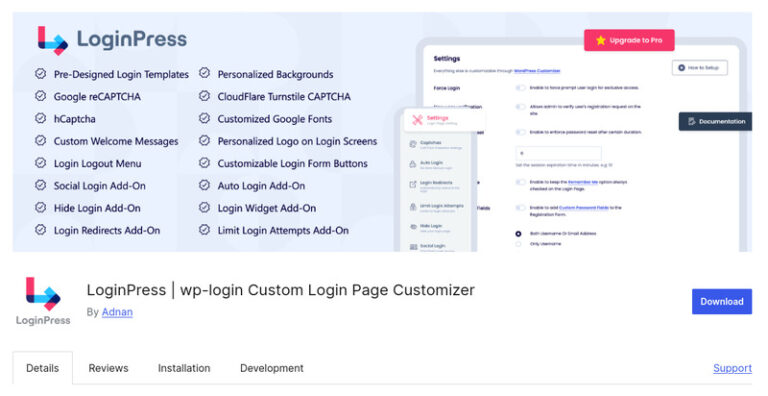This screenshot has width=768, height=396.
Task: Click the checkmark icon beside Login Logout Menu
Action: click(41, 163)
